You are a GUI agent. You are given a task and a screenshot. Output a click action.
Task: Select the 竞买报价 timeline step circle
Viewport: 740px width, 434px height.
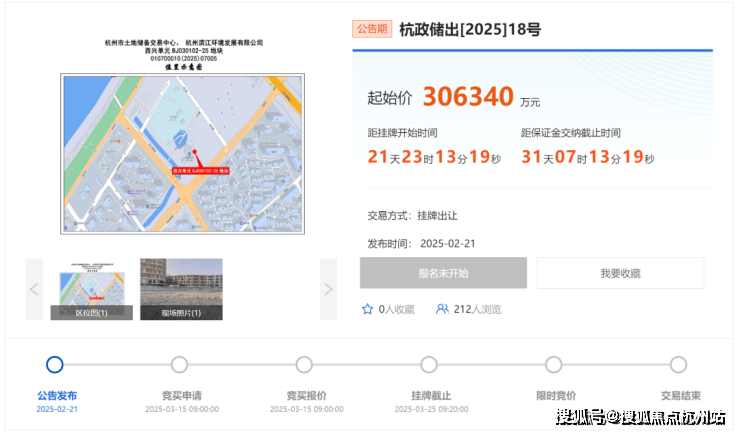click(304, 365)
